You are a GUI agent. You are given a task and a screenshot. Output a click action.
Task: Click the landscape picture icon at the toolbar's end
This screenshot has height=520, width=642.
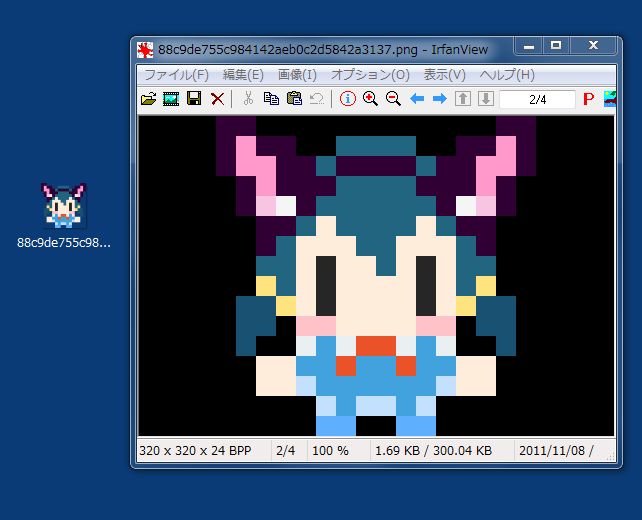(x=609, y=99)
